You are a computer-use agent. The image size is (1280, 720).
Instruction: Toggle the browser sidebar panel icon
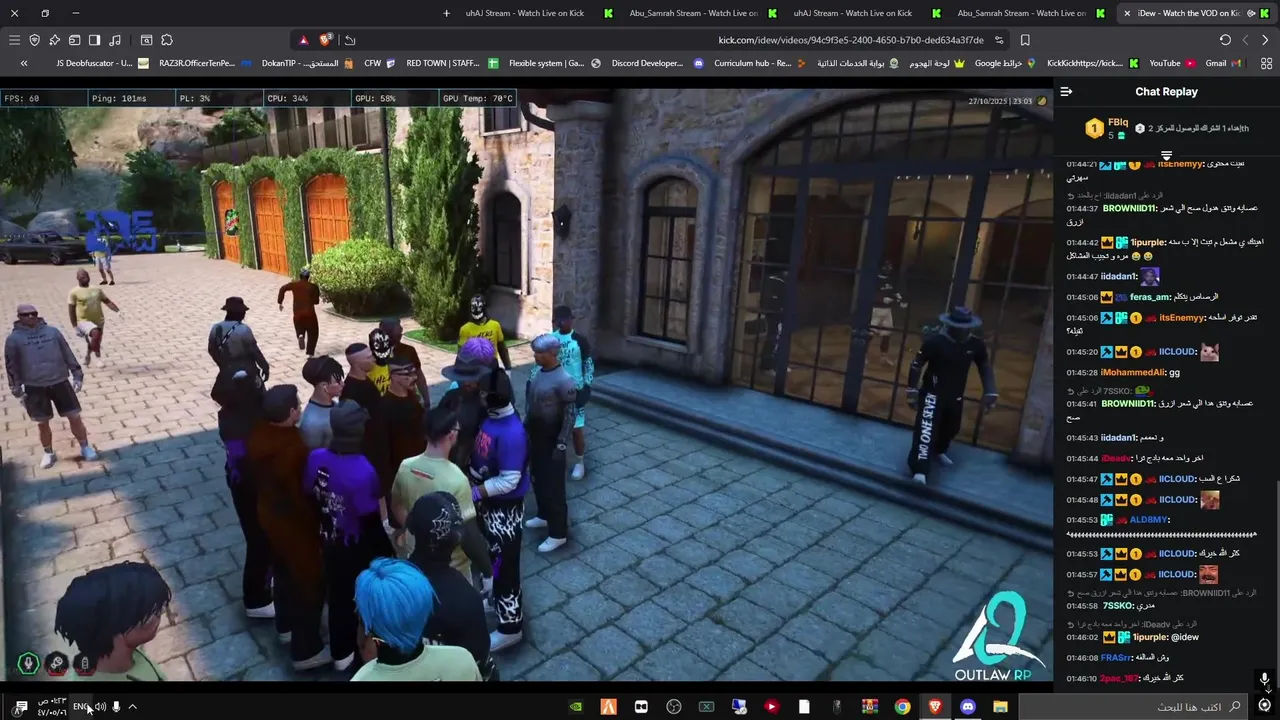pyautogui.click(x=94, y=40)
